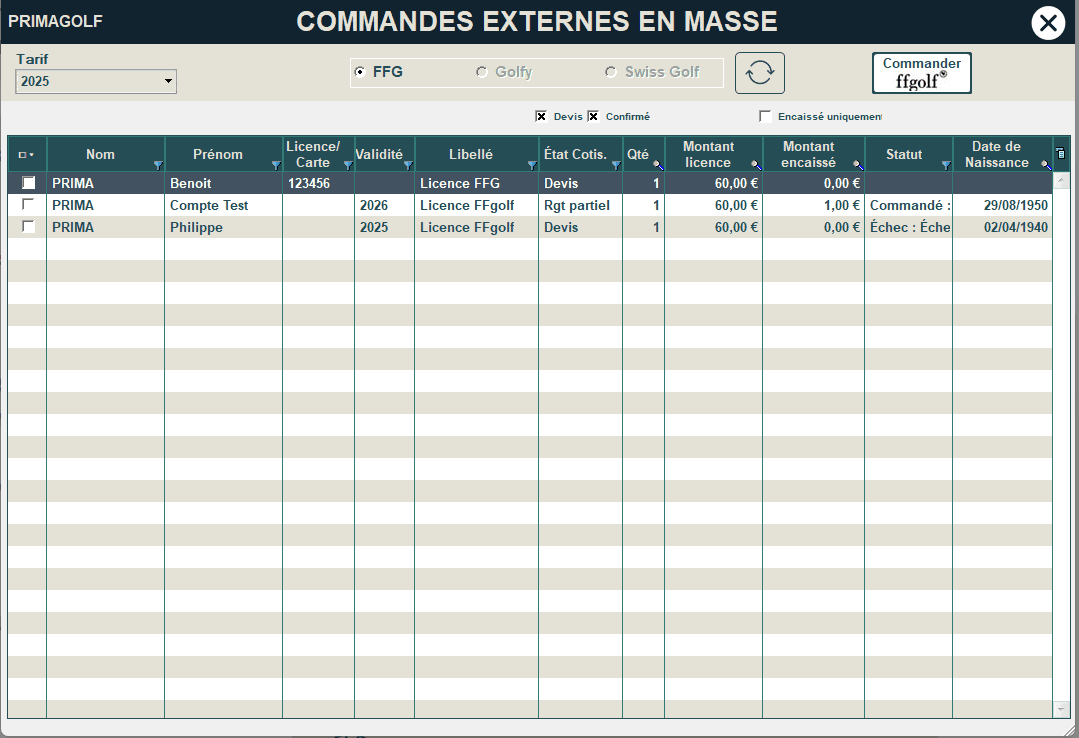Click the Statut column filter funnel icon
Screen dimensions: 1079x738
click(946, 165)
